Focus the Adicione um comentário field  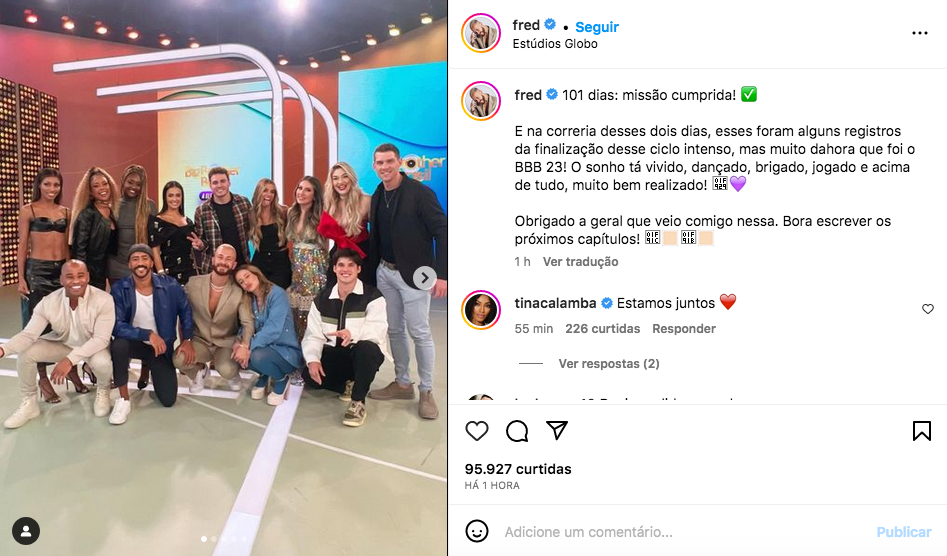pyautogui.click(x=682, y=532)
